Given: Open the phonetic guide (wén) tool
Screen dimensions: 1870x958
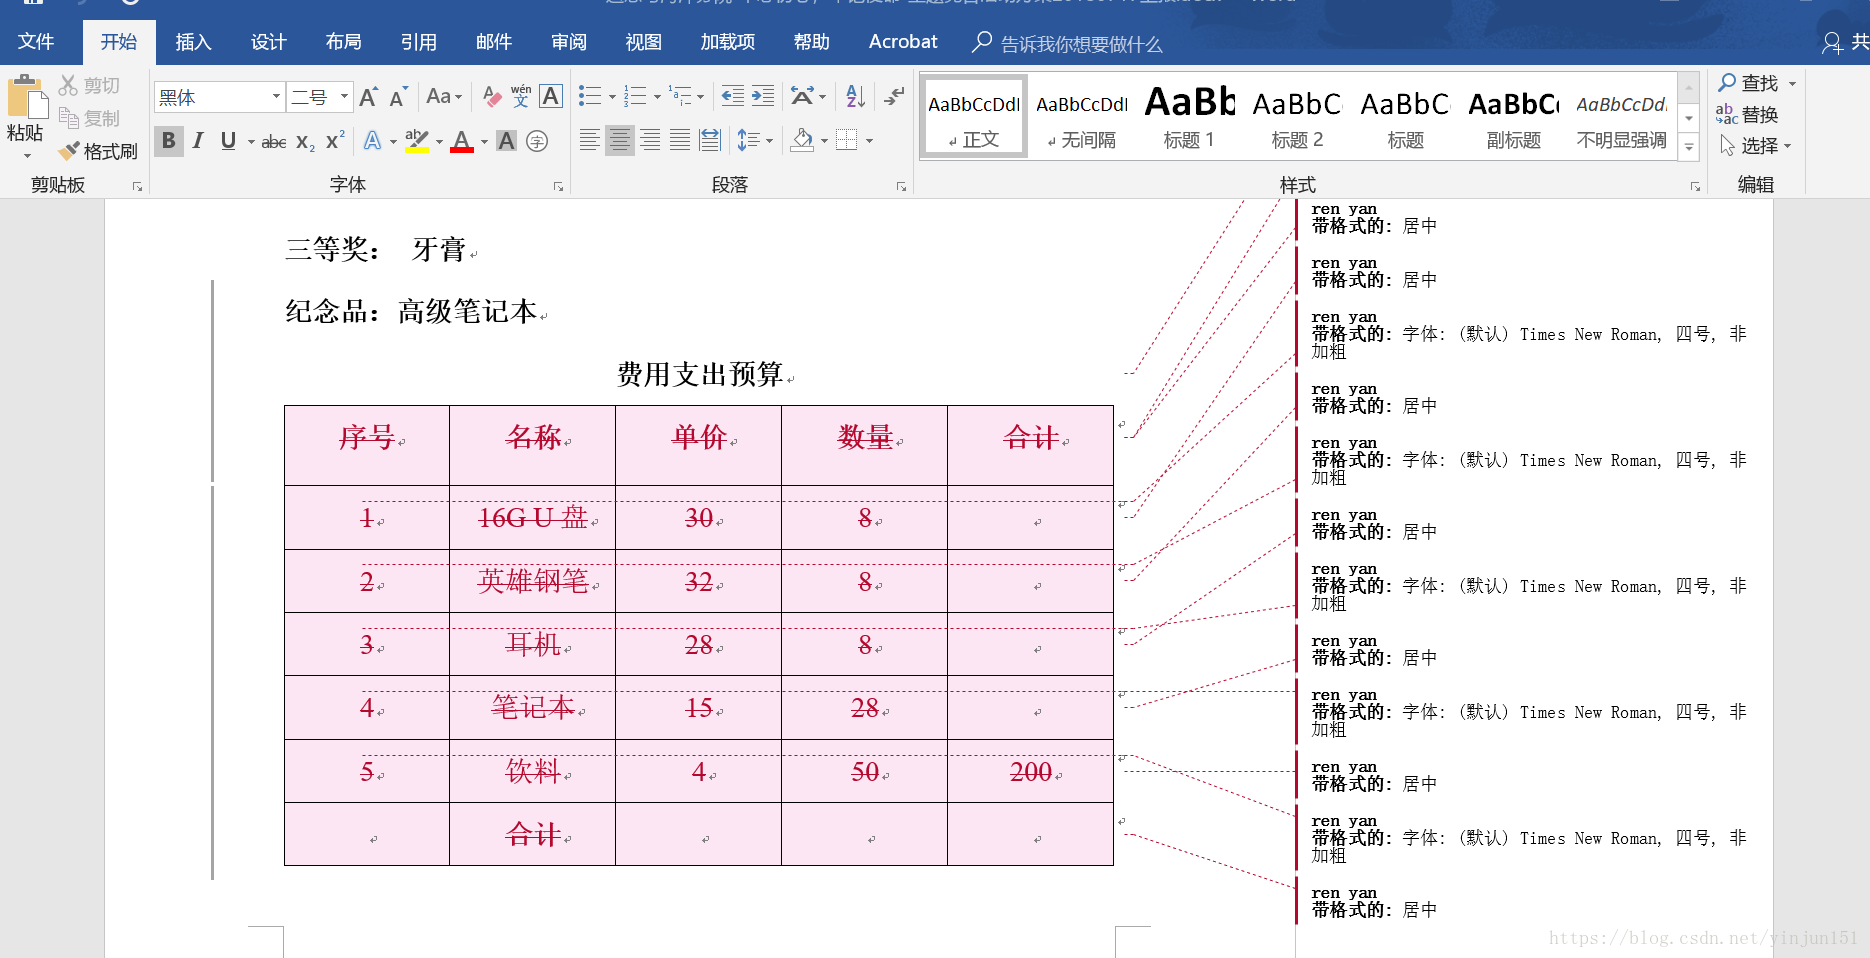Looking at the screenshot, I should click(x=520, y=97).
